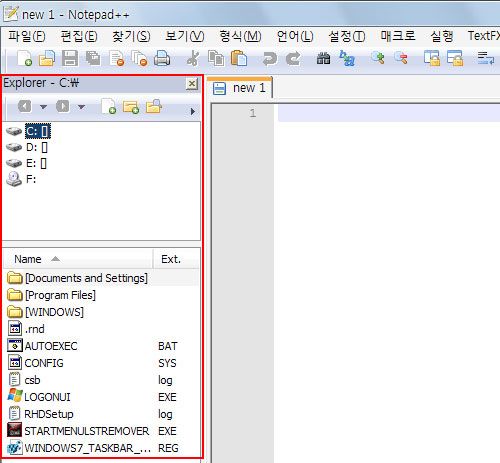This screenshot has height=463, width=500.
Task: Go back in Explorer panel history
Action: tap(25, 107)
